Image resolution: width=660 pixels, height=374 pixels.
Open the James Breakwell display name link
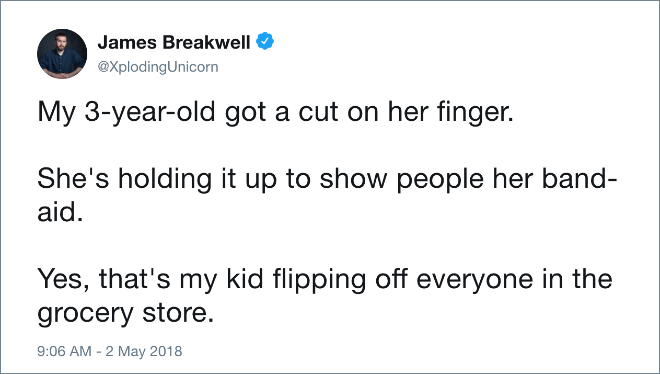174,42
